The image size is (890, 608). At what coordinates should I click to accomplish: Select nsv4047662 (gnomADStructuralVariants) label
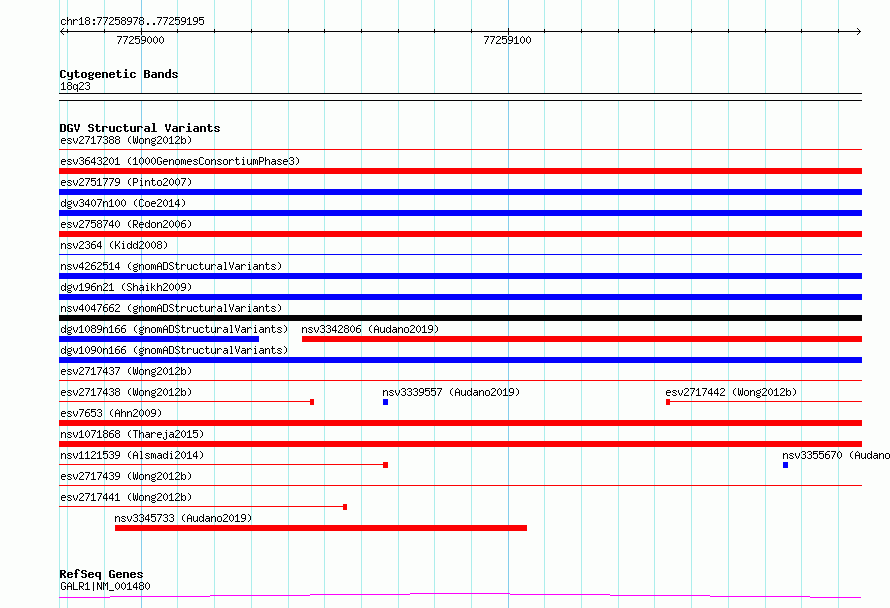click(x=171, y=308)
